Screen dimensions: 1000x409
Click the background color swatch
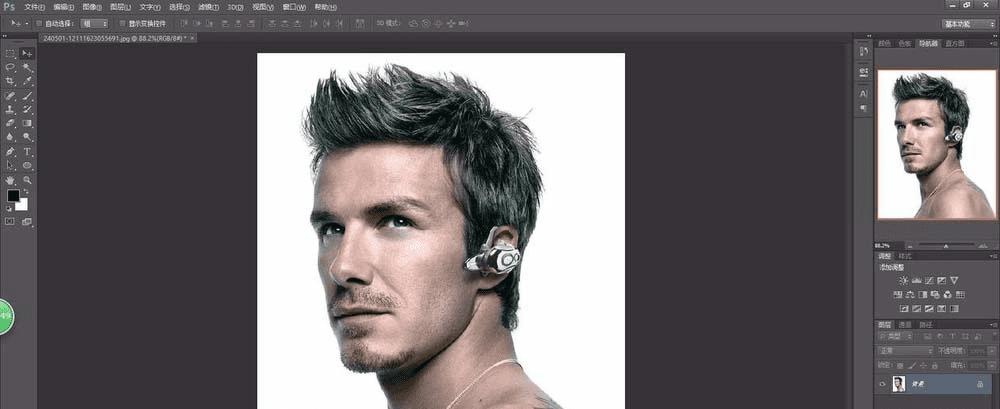pyautogui.click(x=23, y=205)
